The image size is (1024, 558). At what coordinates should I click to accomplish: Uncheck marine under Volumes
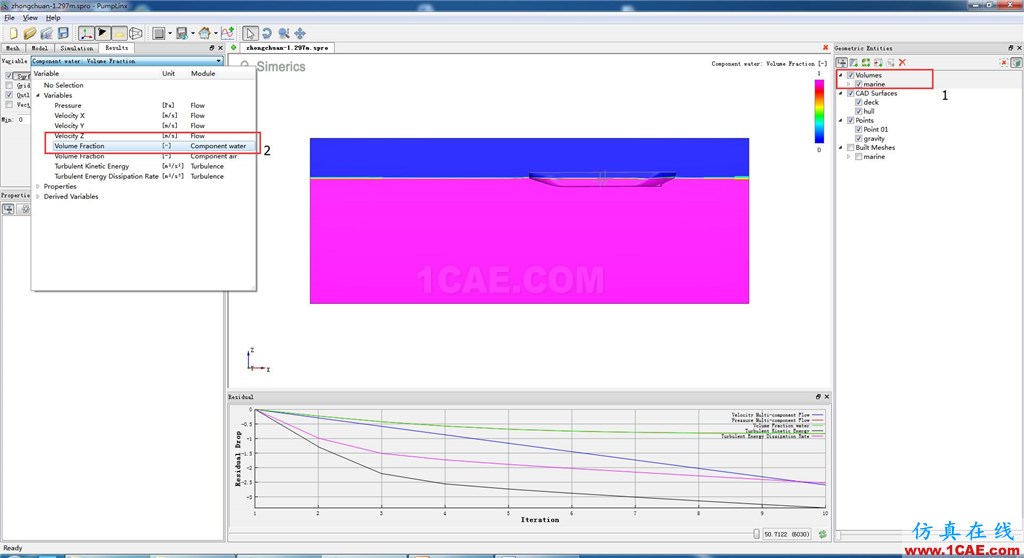pyautogui.click(x=859, y=84)
